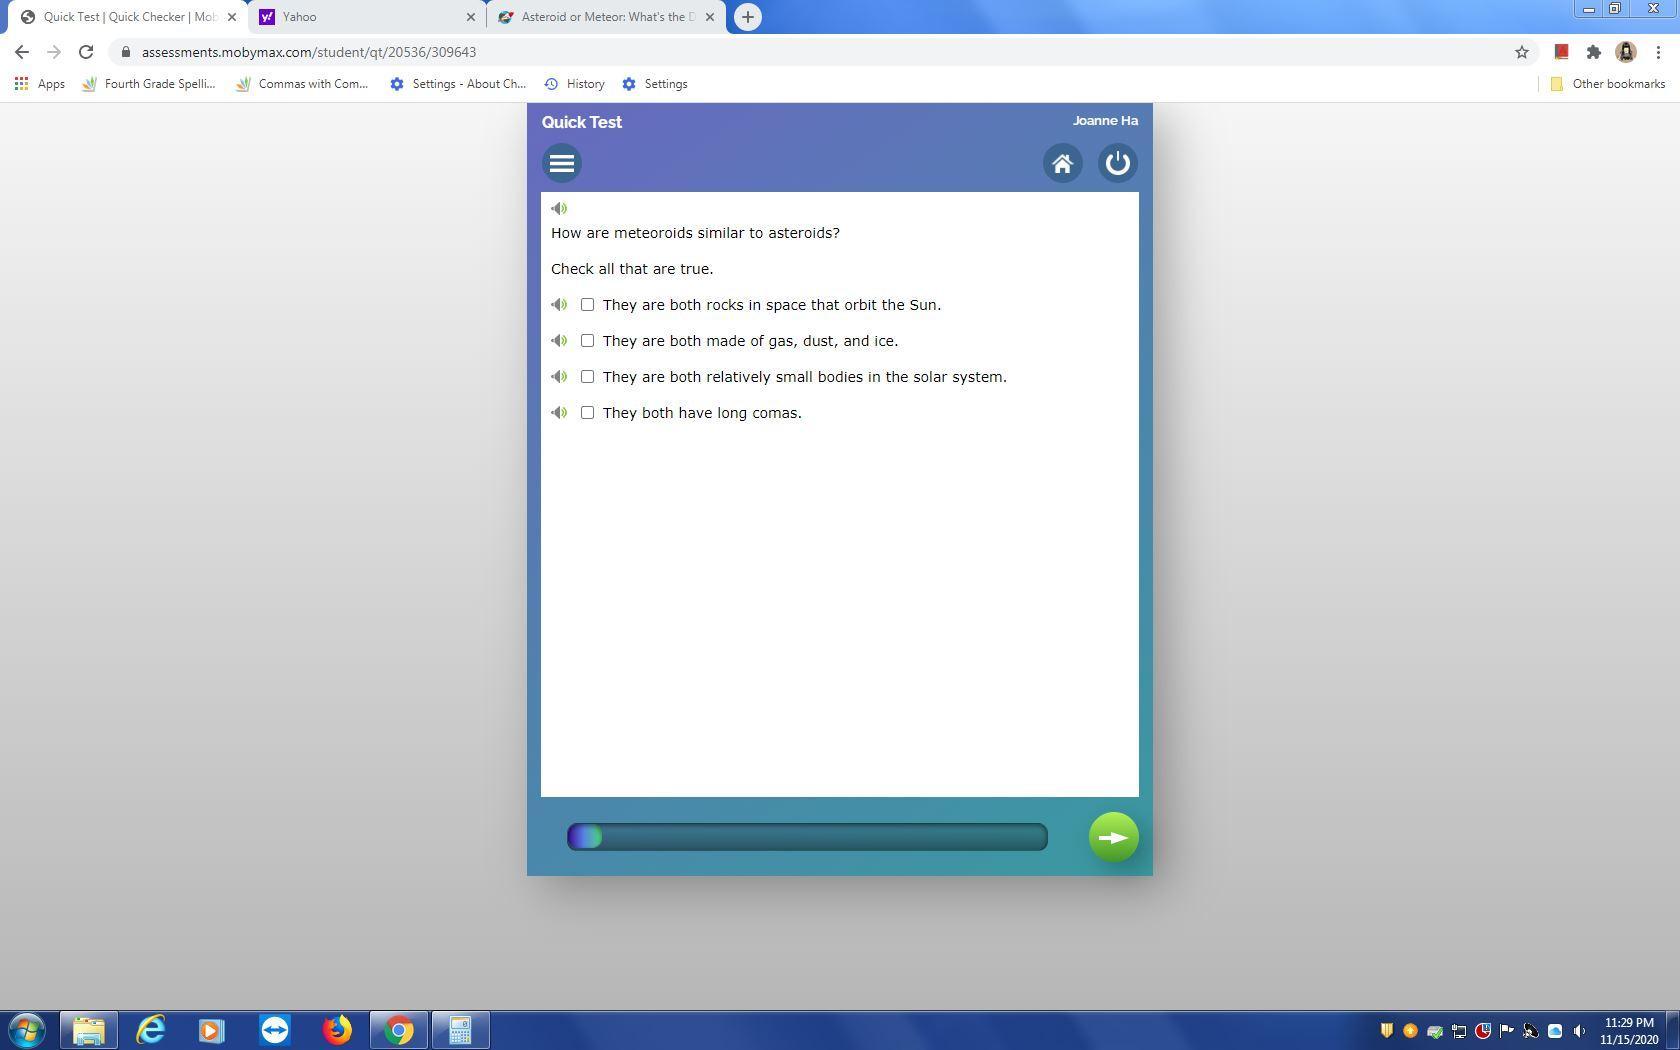The image size is (1680, 1050).
Task: Open the Settings - About Ch... bookmark
Action: [x=458, y=84]
